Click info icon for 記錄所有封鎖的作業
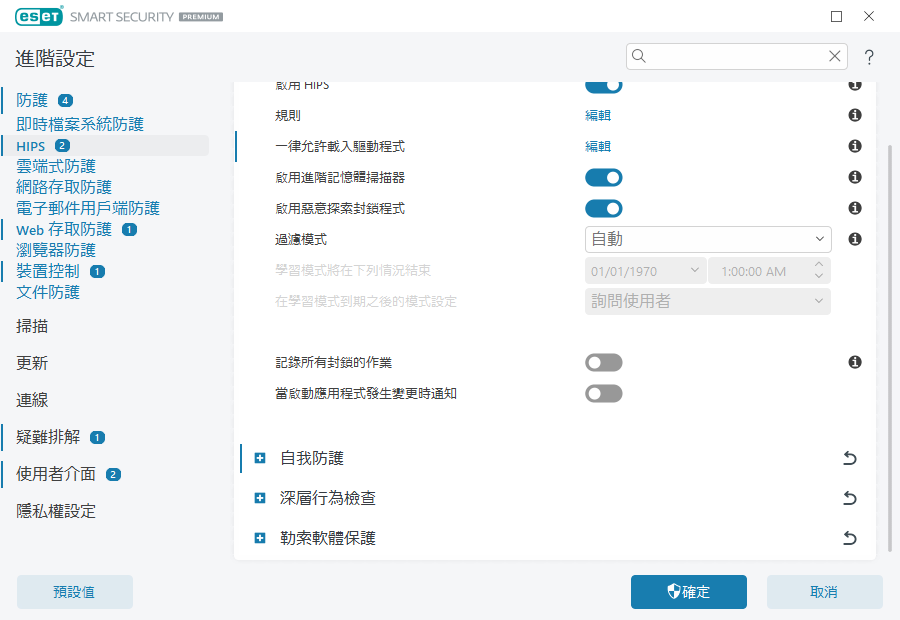 (855, 362)
